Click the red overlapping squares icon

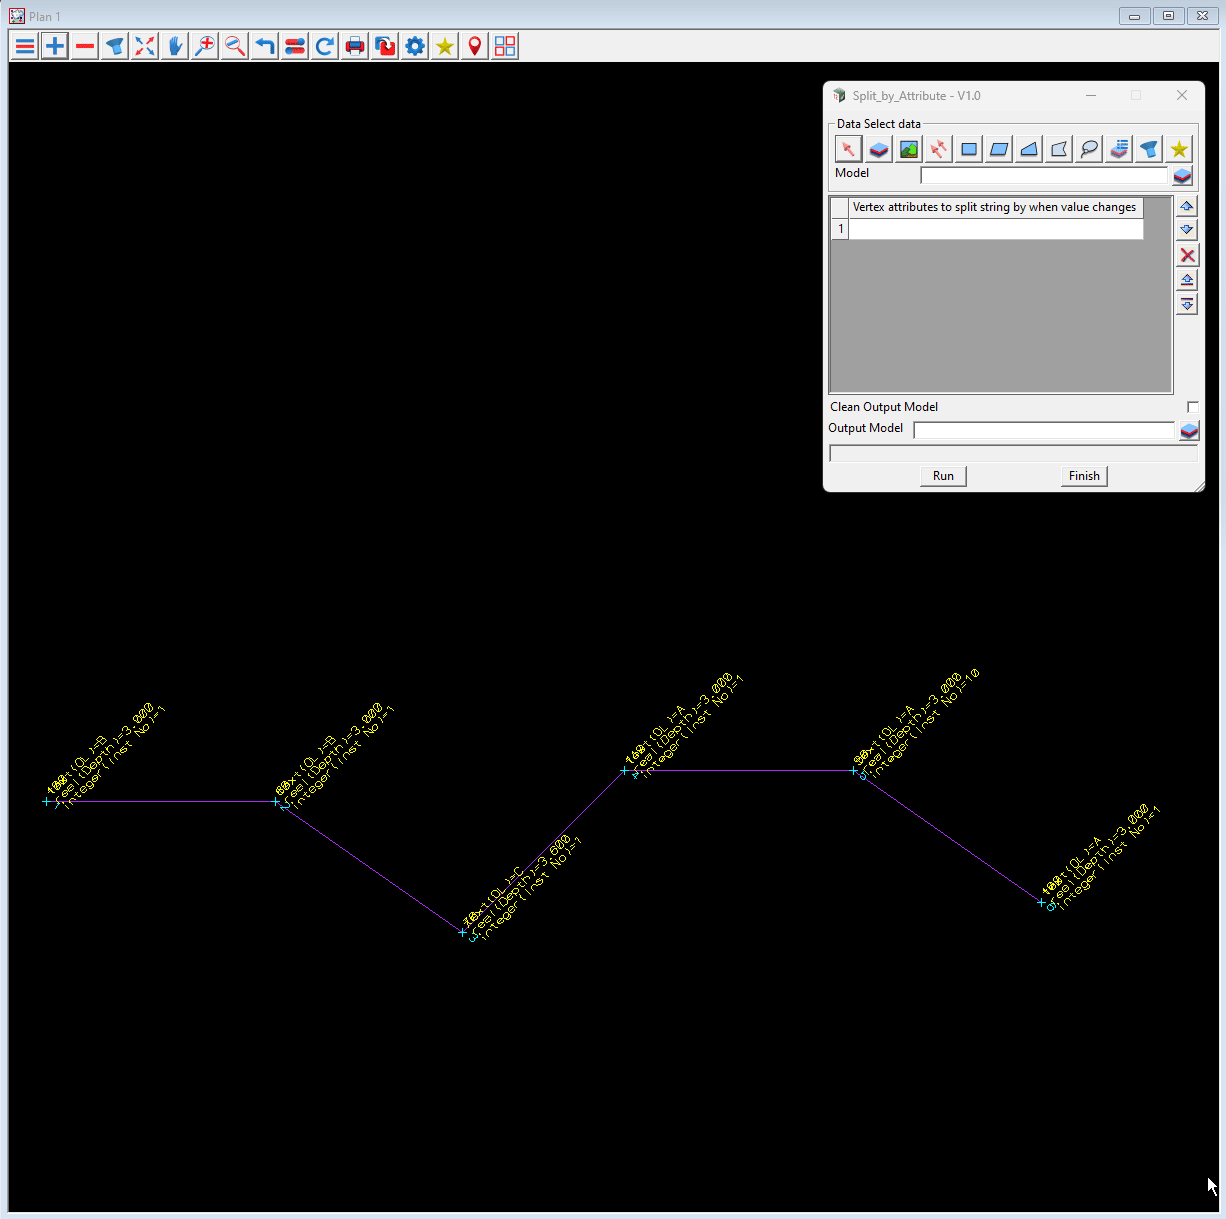(x=385, y=46)
